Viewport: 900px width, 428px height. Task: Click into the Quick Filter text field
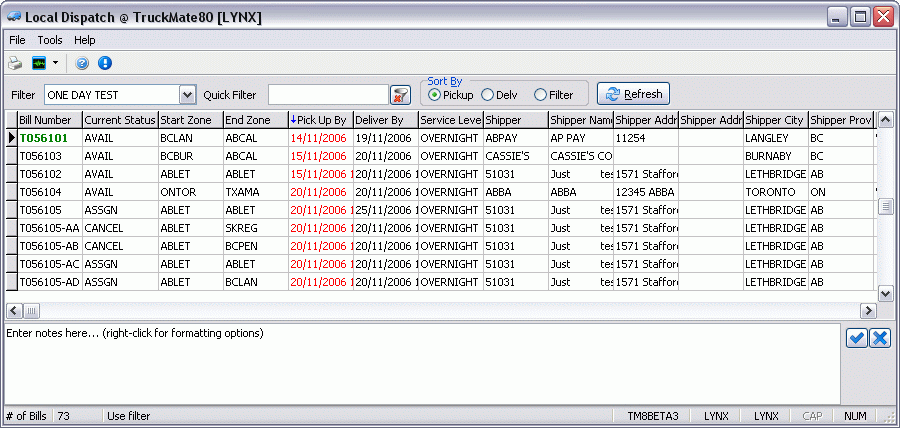coord(327,95)
